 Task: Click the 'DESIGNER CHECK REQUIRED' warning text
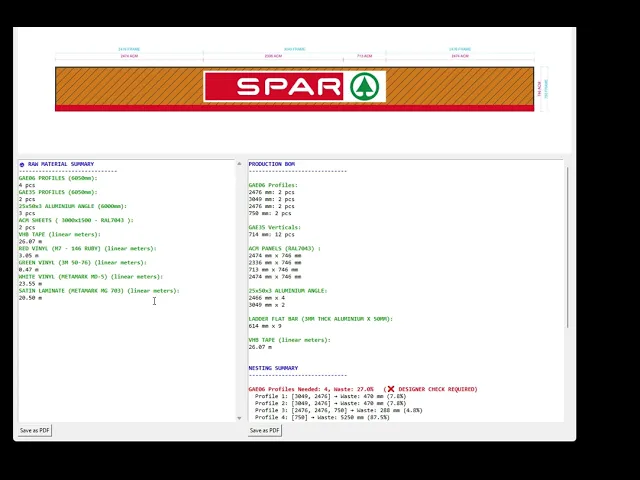coord(436,389)
